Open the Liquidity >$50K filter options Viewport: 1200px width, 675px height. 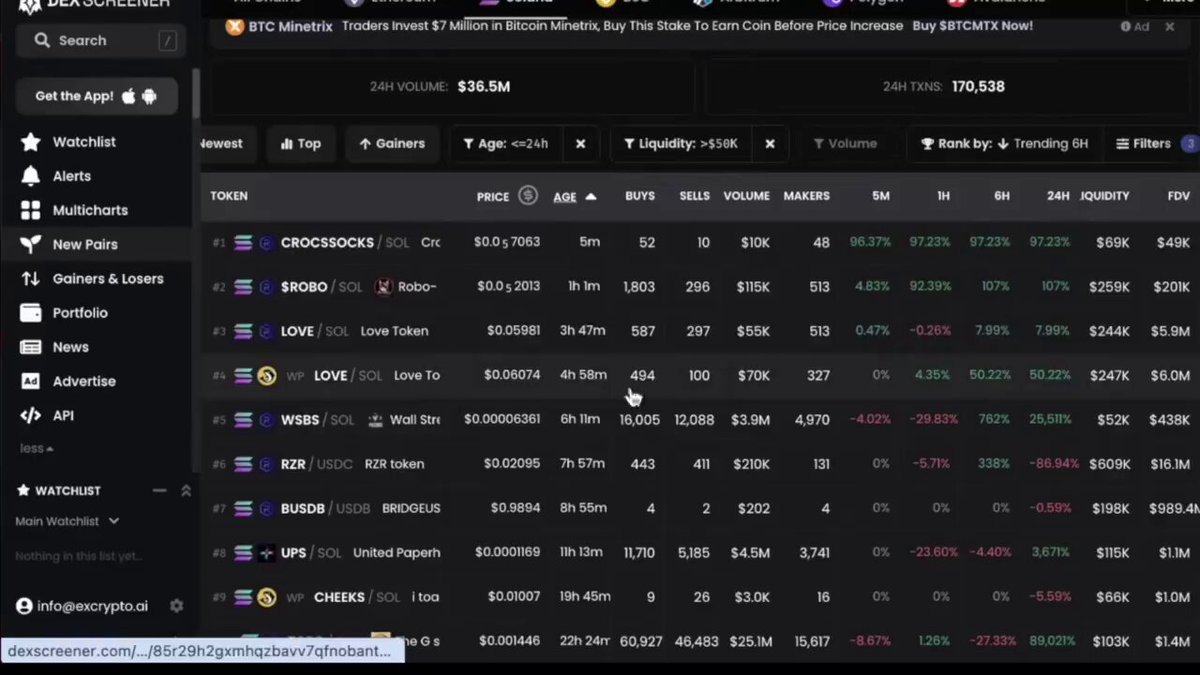point(681,144)
